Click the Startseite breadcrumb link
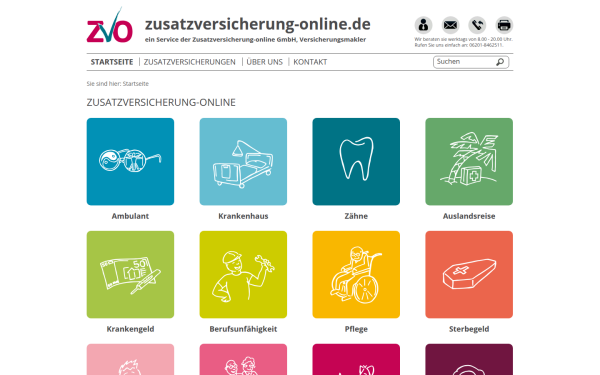 click(x=136, y=84)
